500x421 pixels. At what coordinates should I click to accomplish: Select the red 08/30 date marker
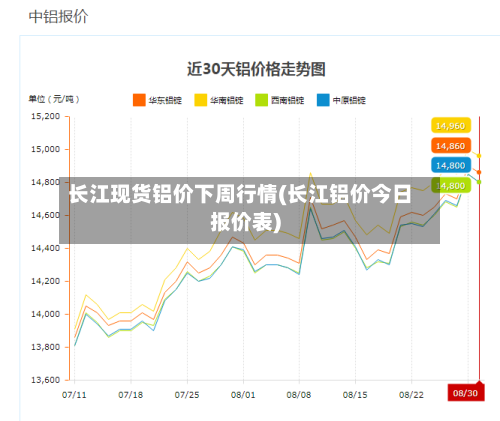coord(466,392)
